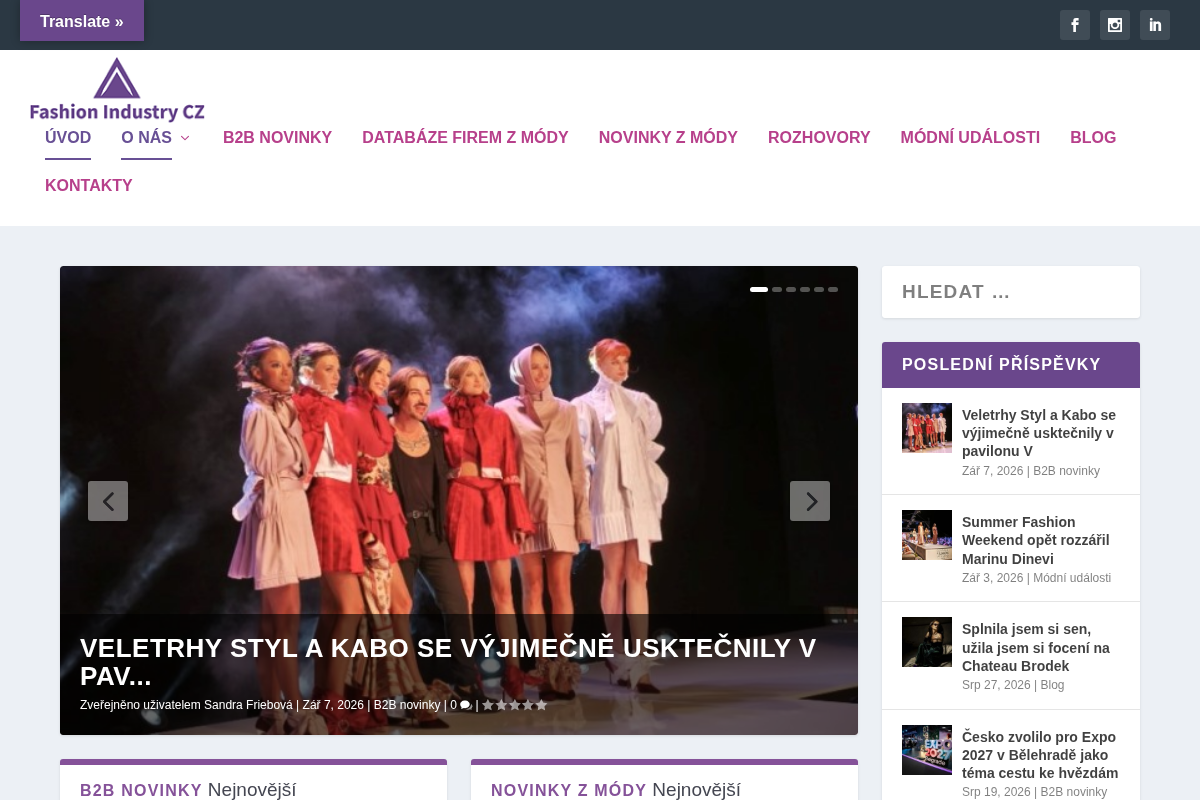Open the ÚVOD menu item
The height and width of the screenshot is (800, 1200).
68,138
